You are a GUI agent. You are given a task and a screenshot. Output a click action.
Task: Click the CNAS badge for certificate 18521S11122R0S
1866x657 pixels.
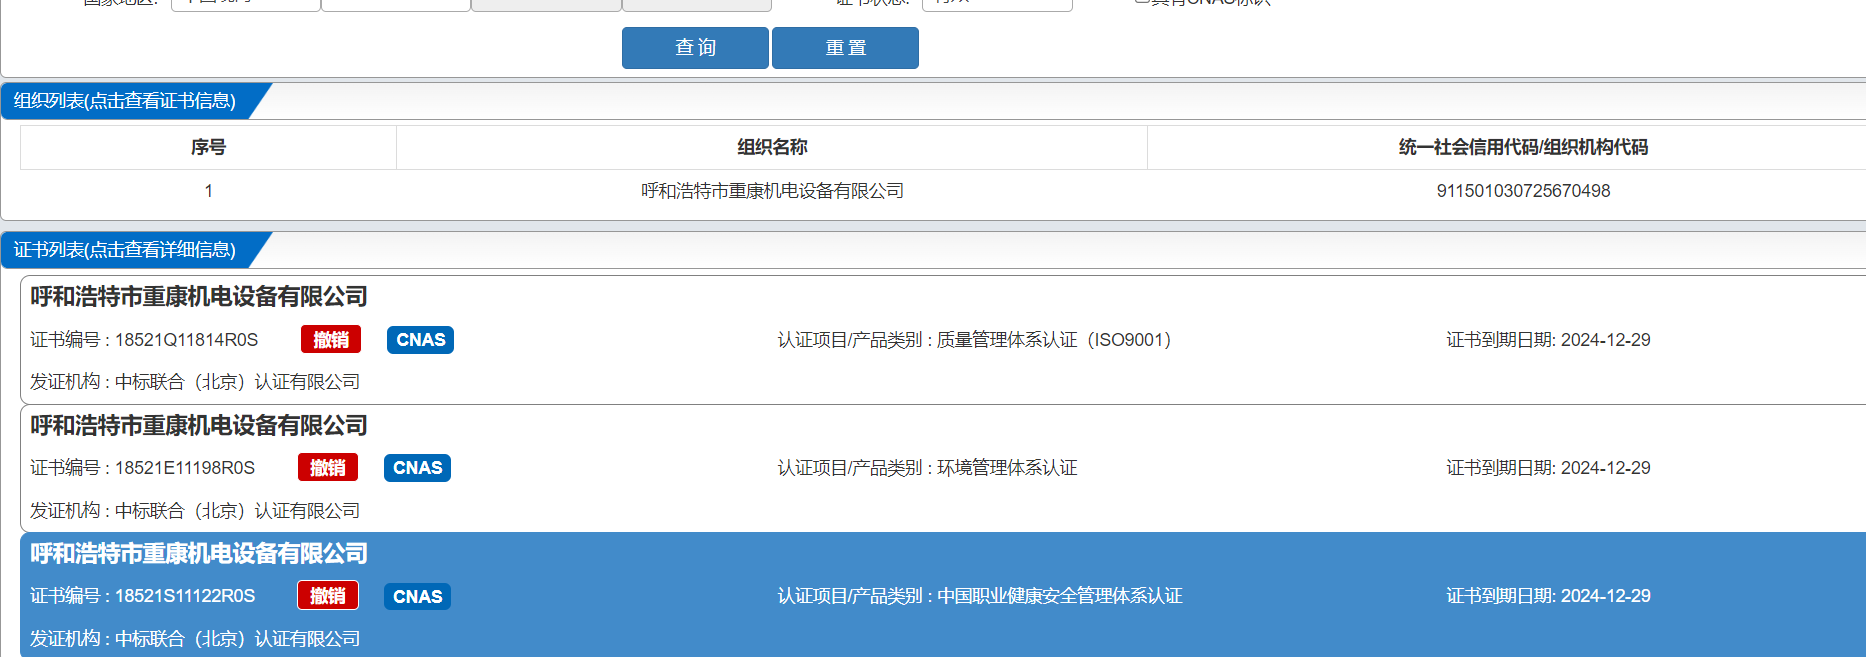click(x=417, y=596)
